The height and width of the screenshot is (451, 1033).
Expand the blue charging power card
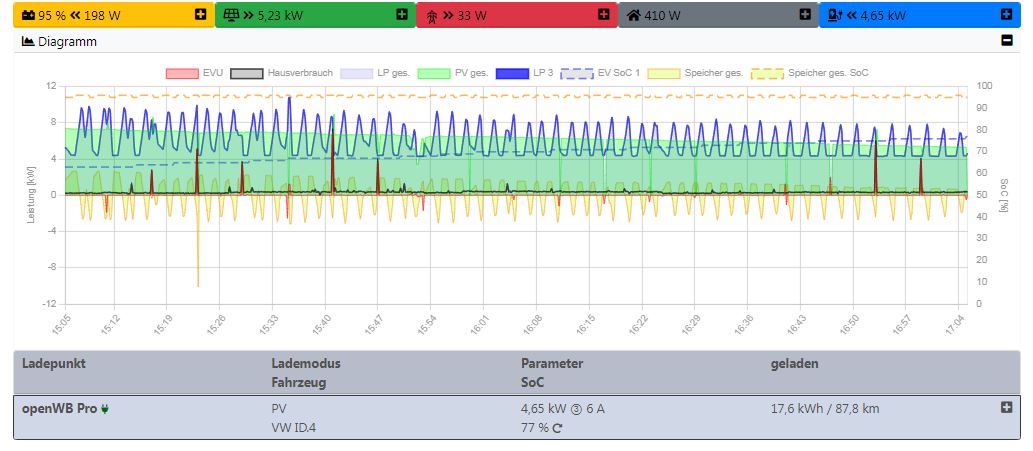[x=1006, y=15]
